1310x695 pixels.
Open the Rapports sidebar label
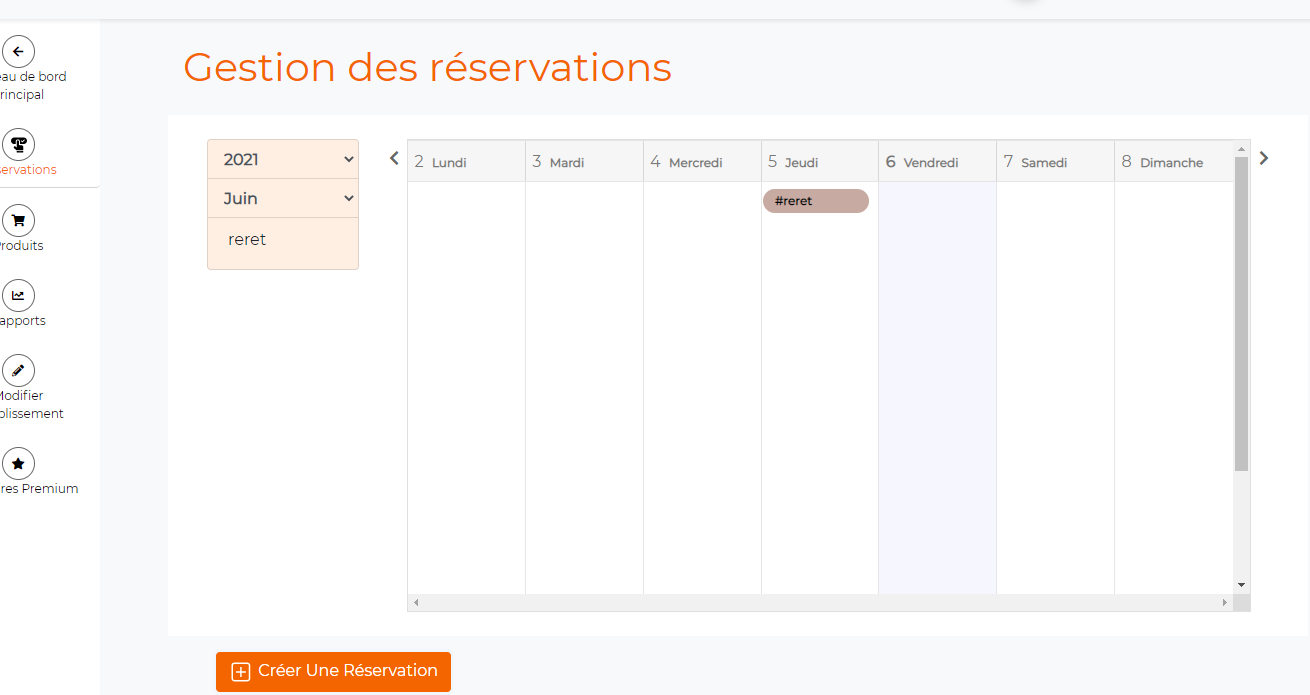click(x=21, y=321)
